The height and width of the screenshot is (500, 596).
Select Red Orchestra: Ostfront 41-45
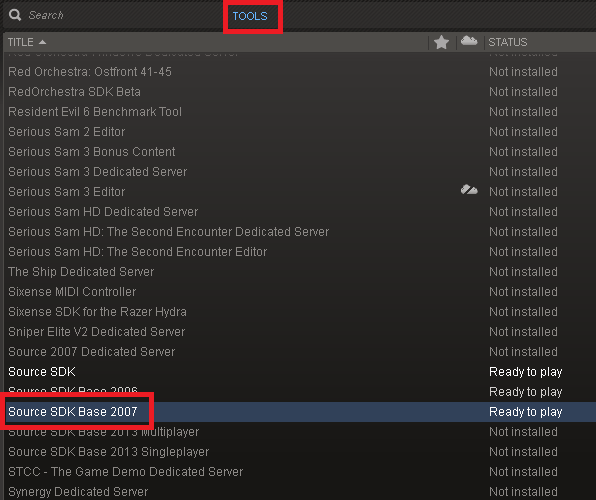(90, 71)
